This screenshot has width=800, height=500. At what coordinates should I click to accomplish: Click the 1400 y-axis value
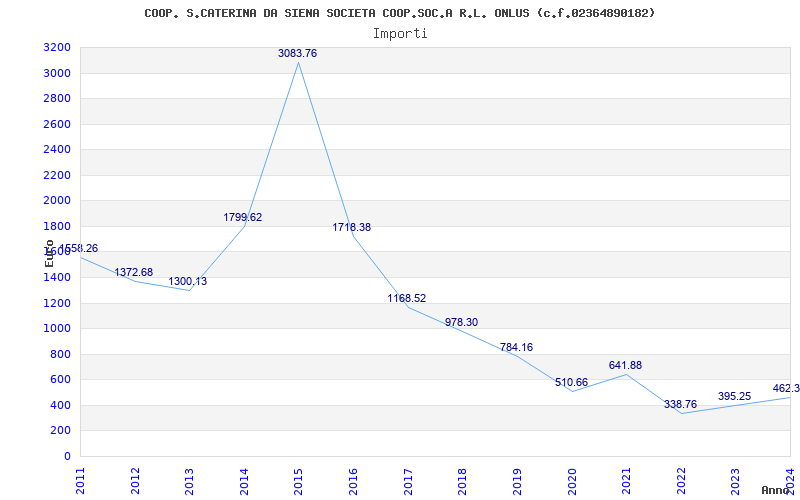click(57, 278)
